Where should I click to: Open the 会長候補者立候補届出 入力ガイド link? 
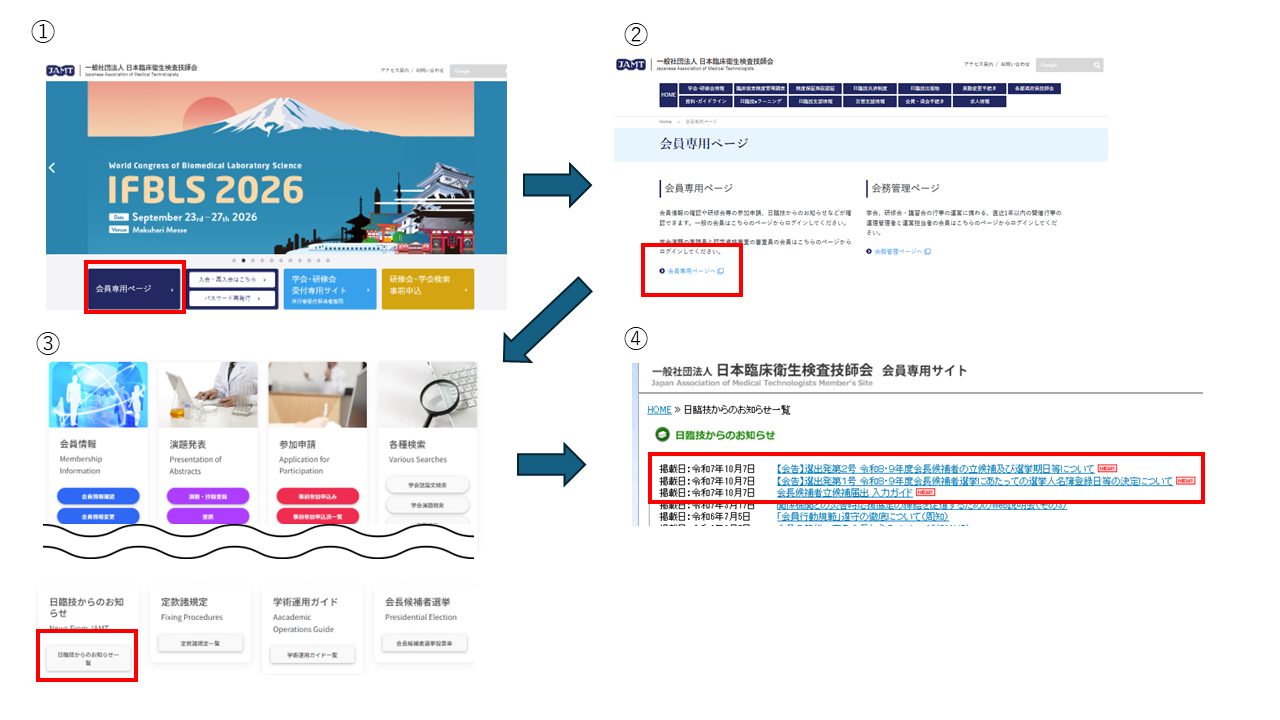(x=844, y=493)
